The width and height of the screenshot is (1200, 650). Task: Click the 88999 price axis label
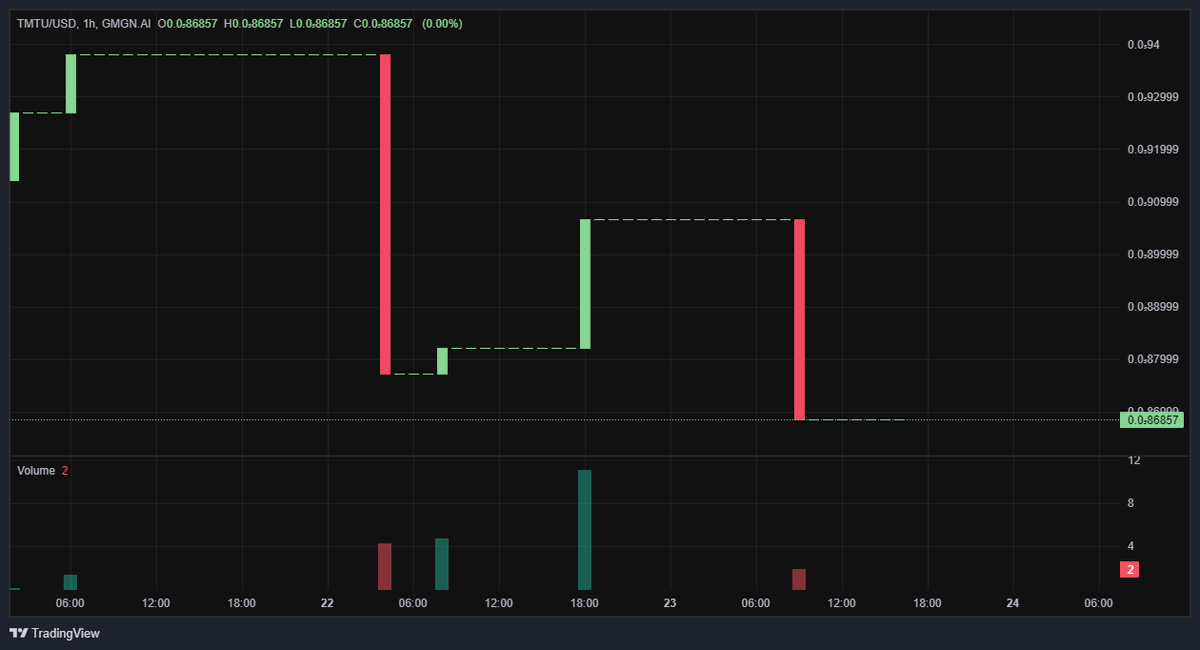1153,307
